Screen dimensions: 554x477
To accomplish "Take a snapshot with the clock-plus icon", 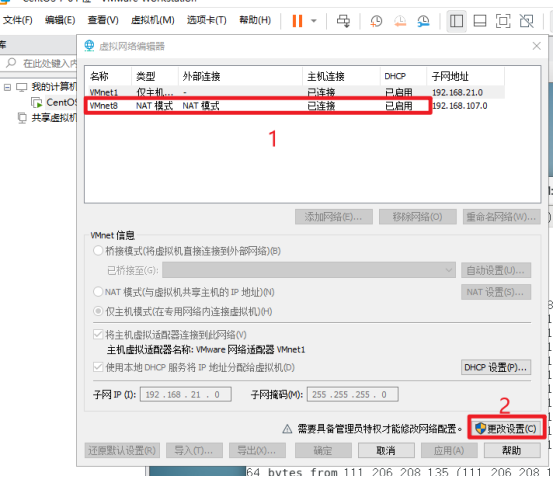I will (376, 21).
